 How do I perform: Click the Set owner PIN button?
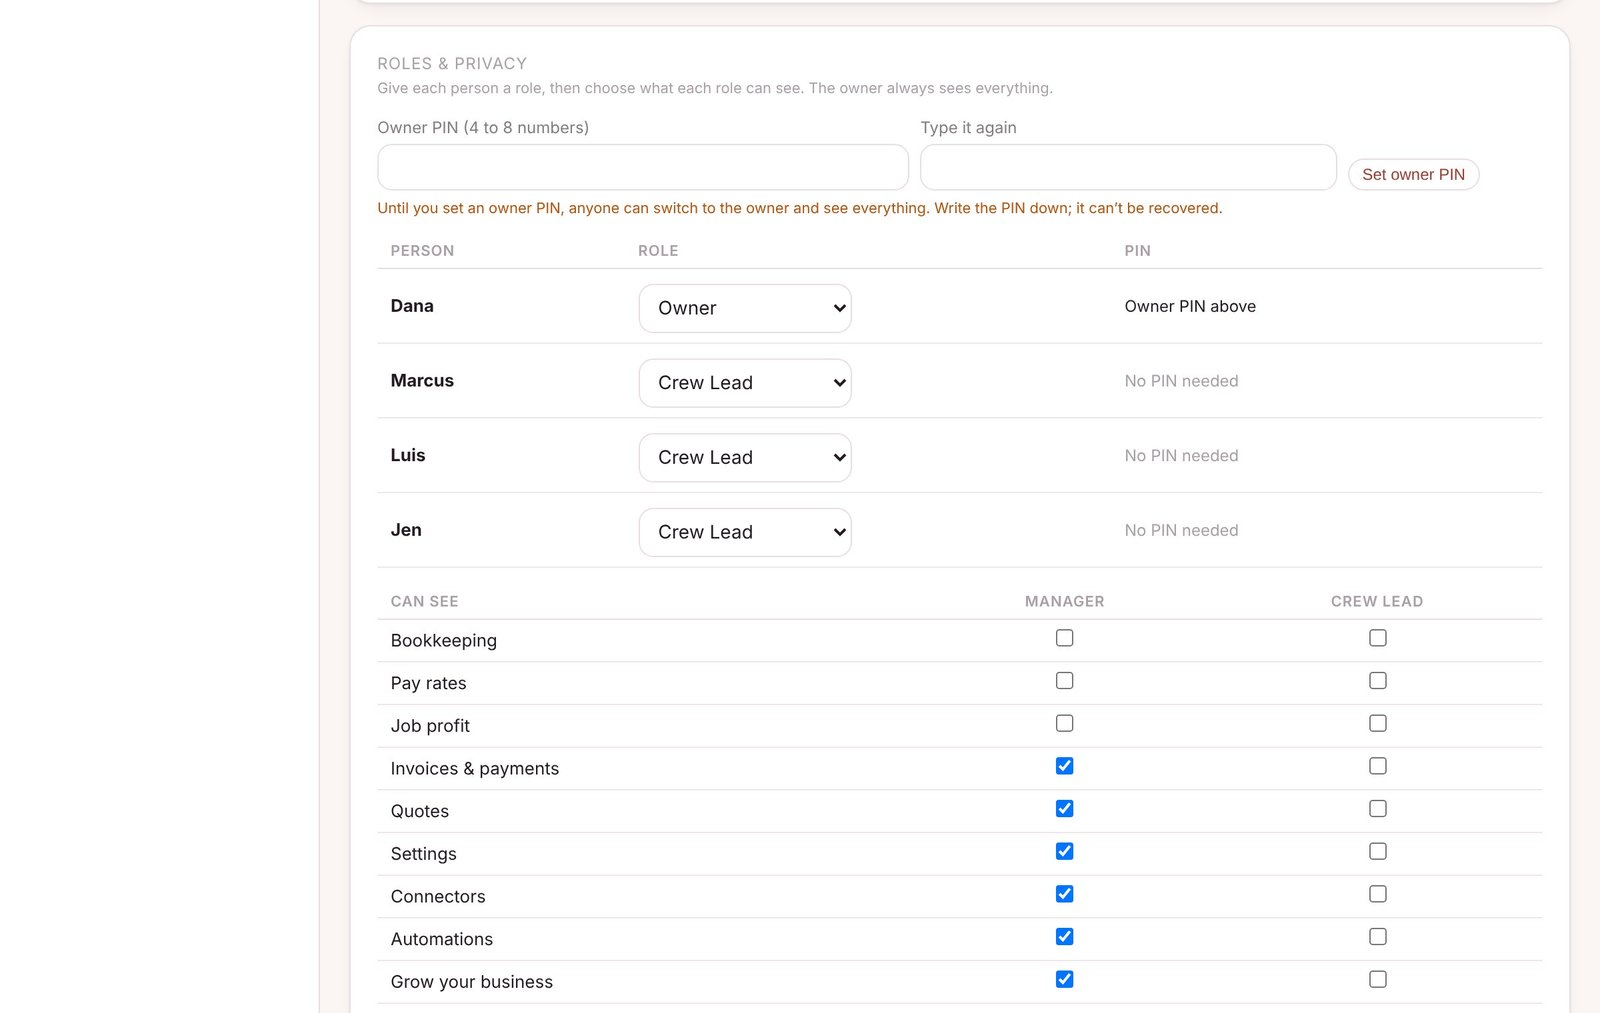pyautogui.click(x=1413, y=174)
